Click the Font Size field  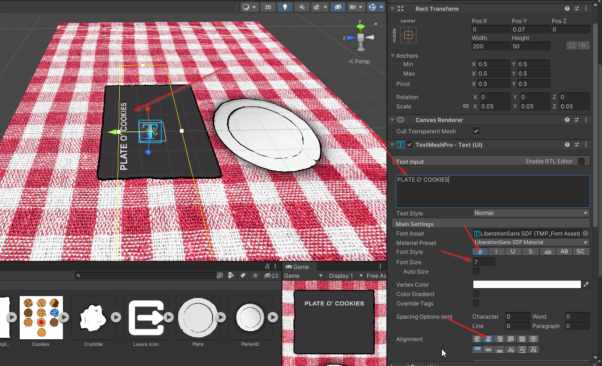[x=484, y=262]
